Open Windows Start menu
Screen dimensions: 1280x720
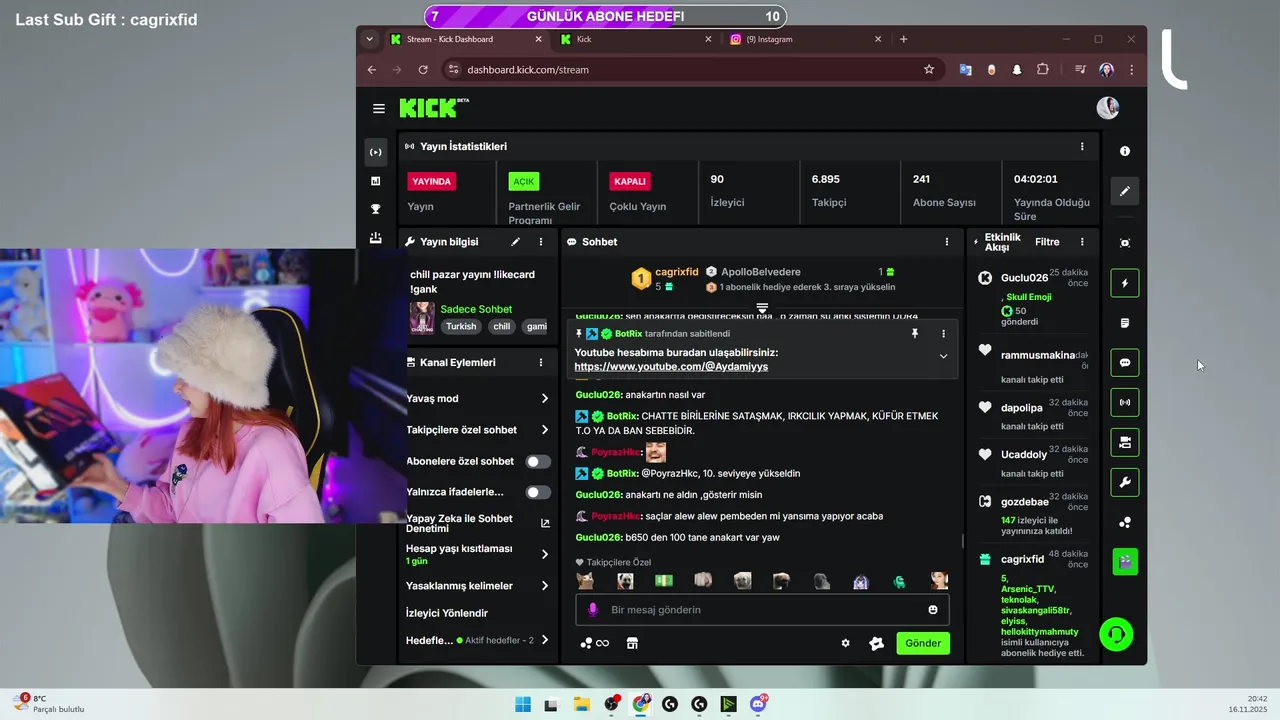[x=522, y=704]
